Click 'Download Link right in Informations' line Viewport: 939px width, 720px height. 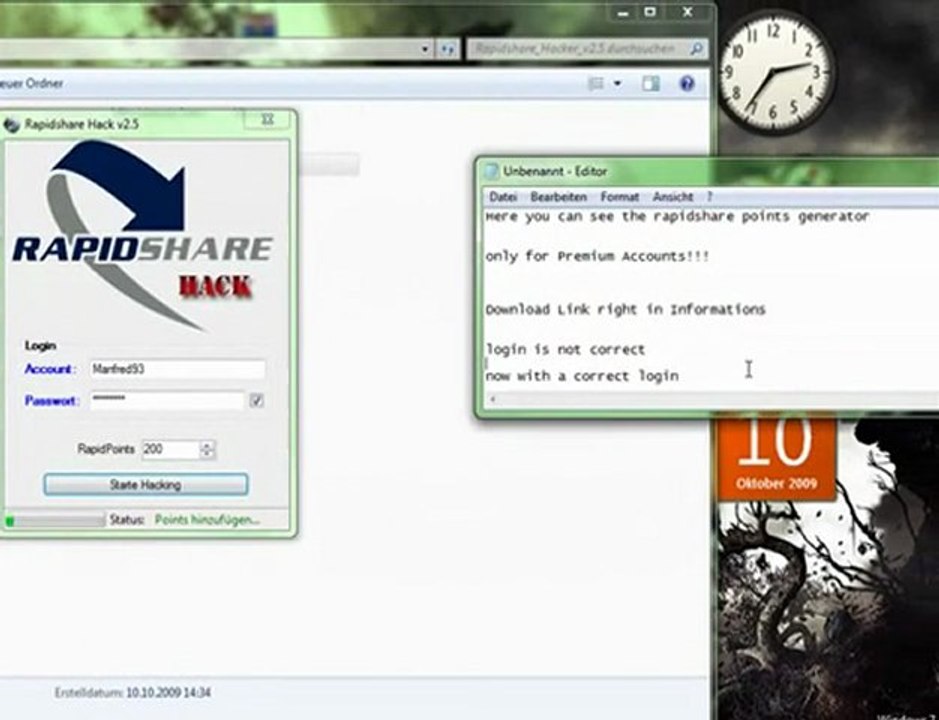[625, 310]
